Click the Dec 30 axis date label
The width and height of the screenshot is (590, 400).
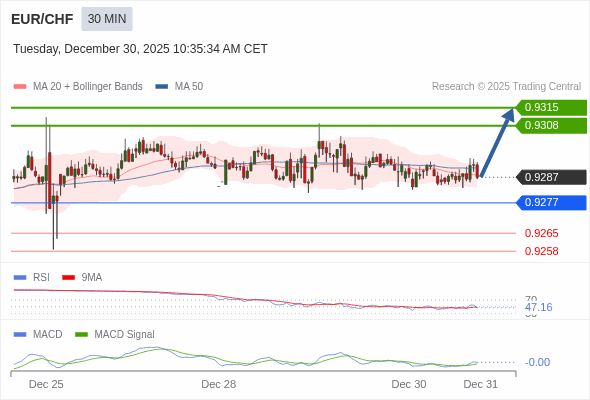[409, 384]
